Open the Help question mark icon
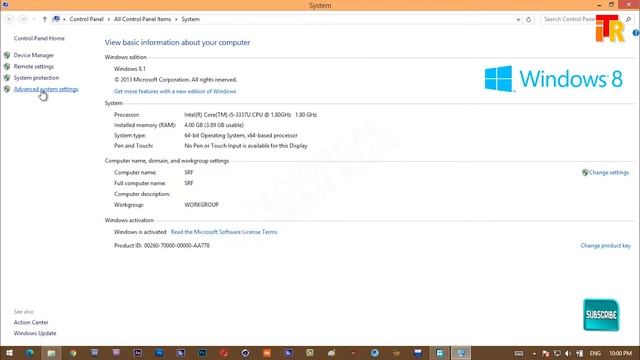Viewport: 640px width, 360px height. (x=636, y=33)
